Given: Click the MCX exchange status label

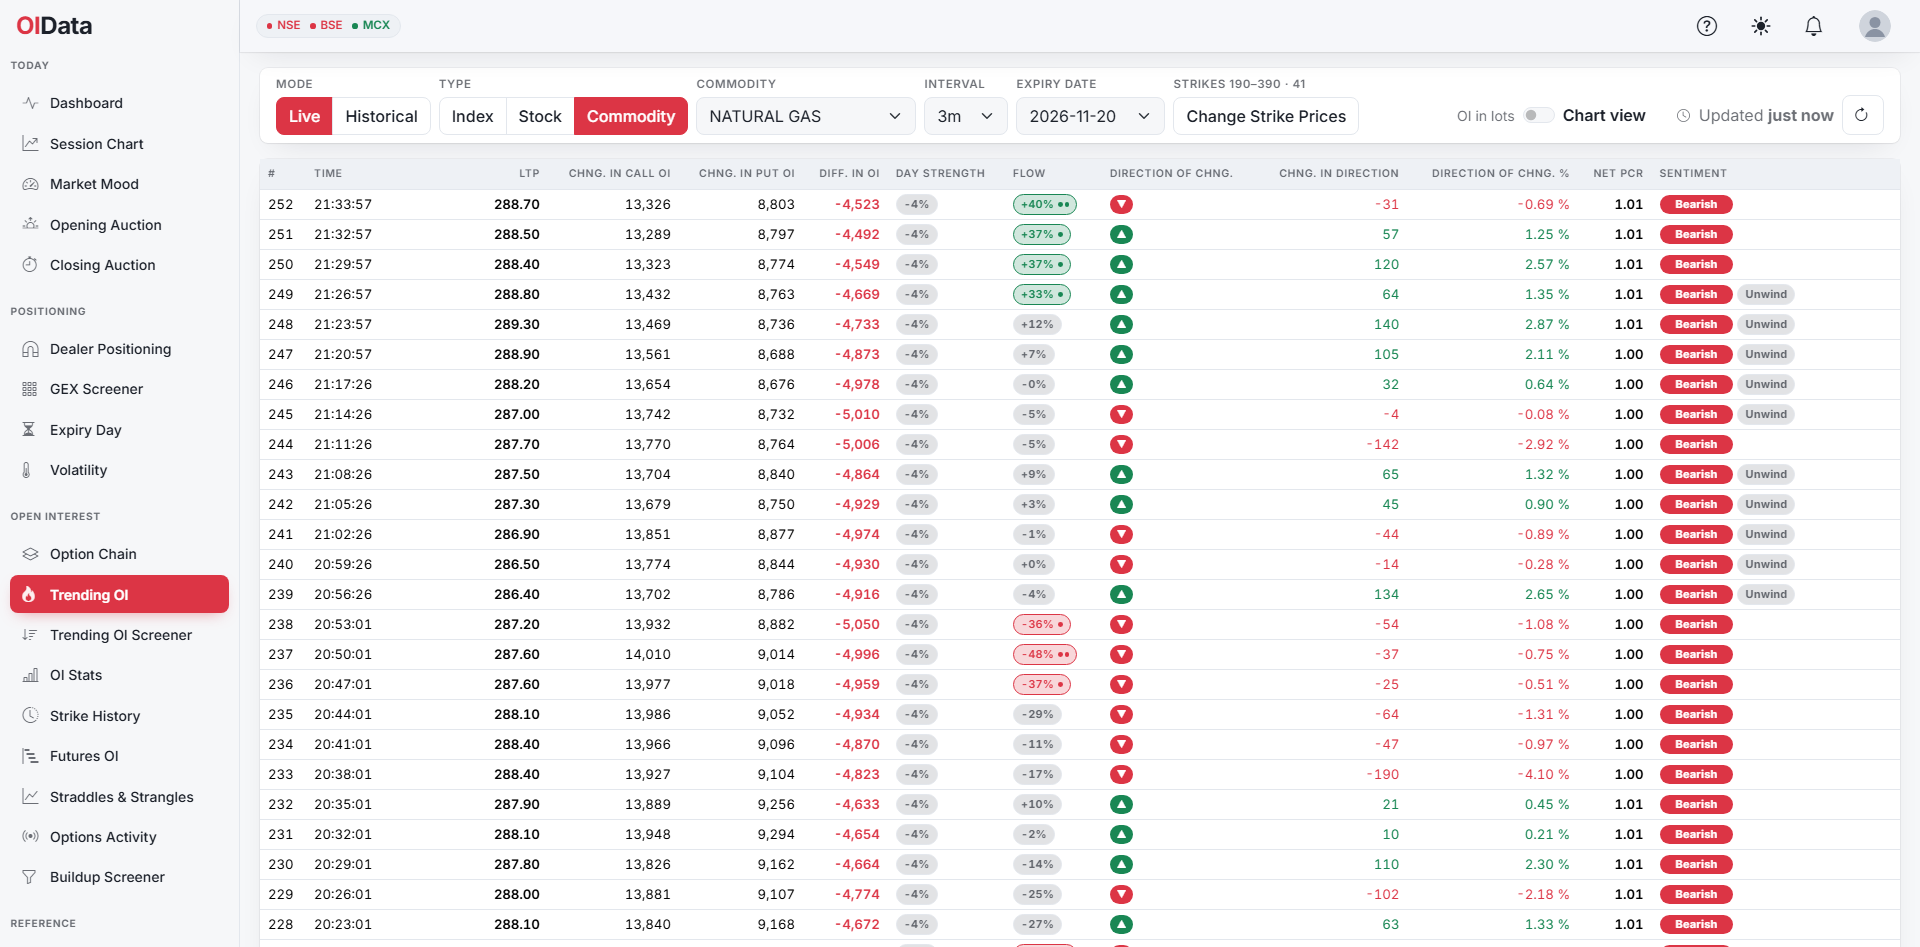Looking at the screenshot, I should (371, 25).
